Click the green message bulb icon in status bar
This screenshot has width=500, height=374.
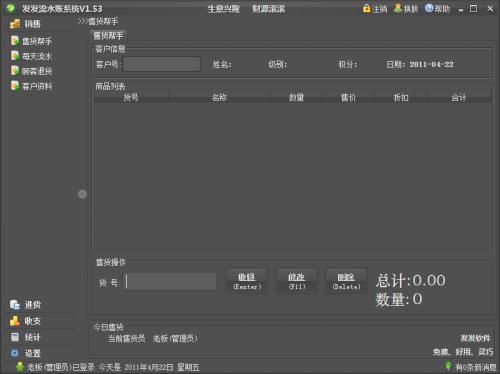(x=449, y=366)
